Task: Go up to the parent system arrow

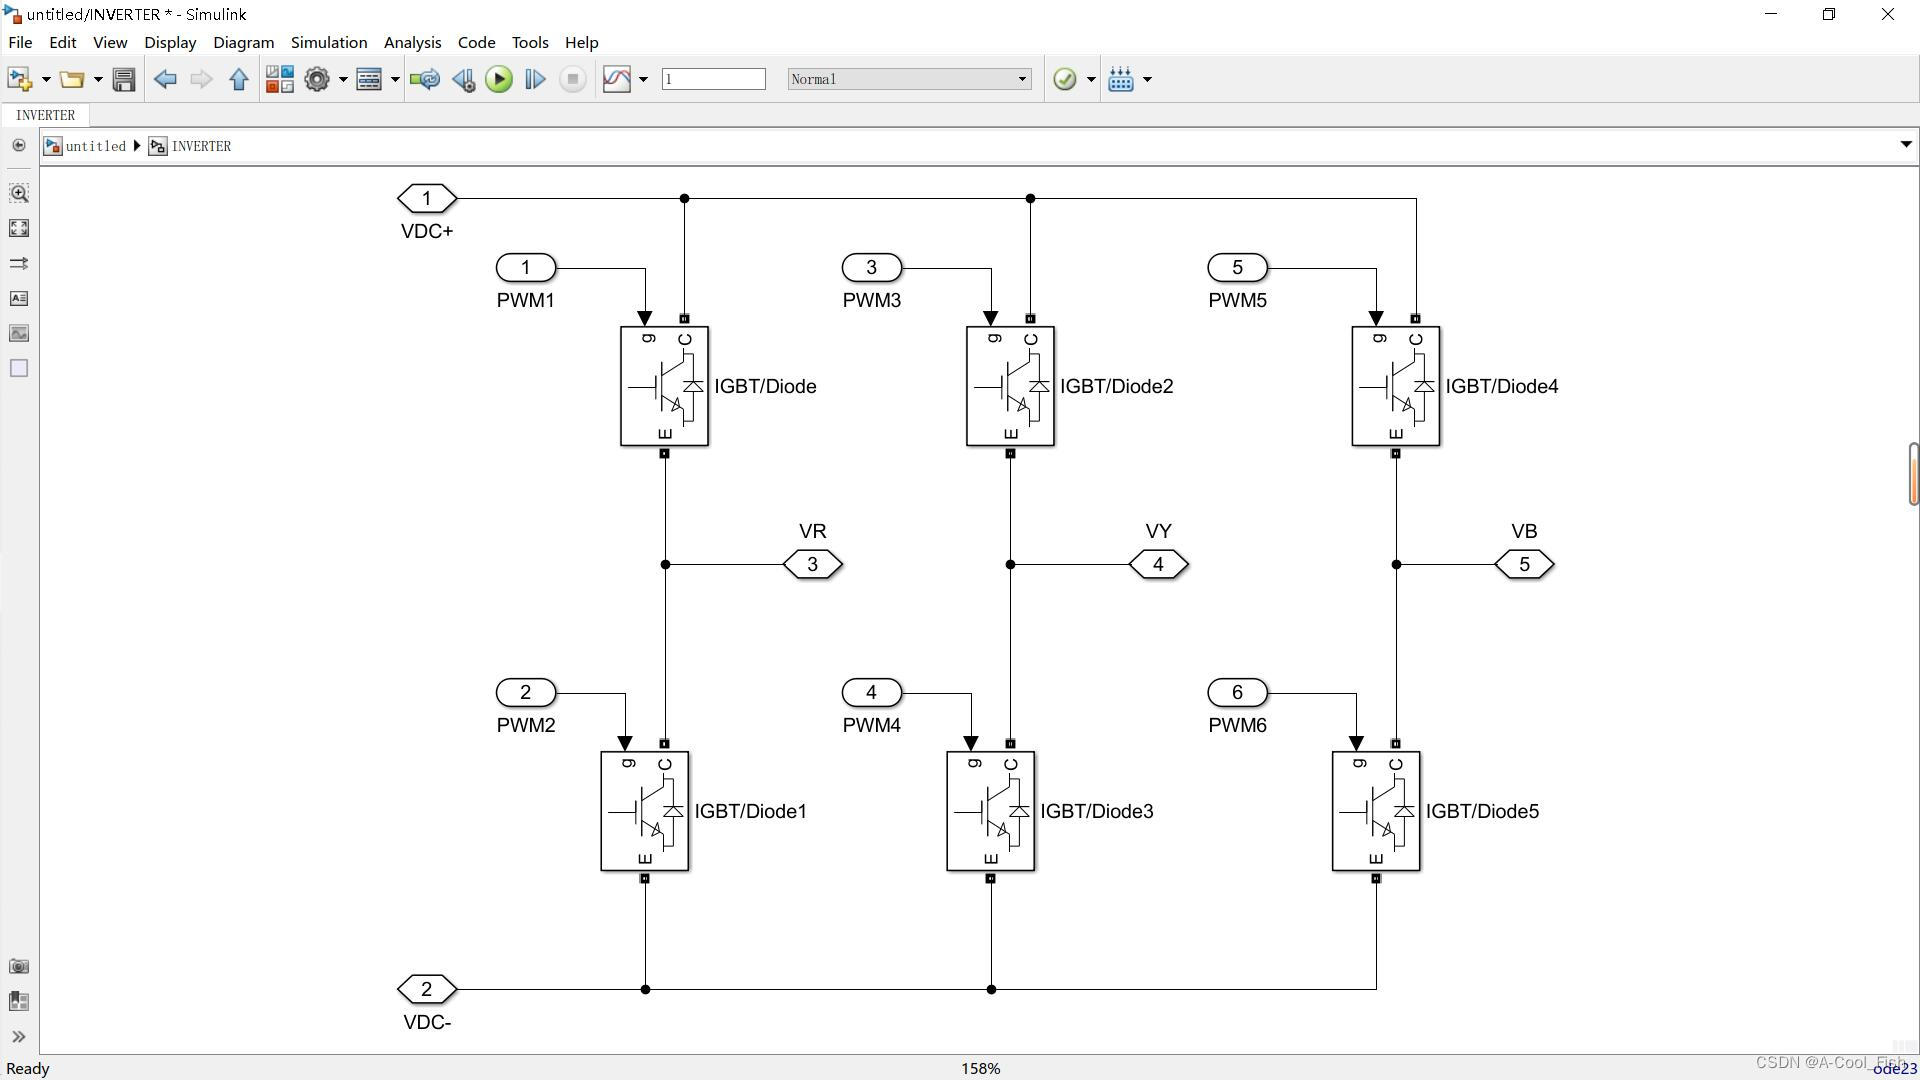Action: coord(238,79)
